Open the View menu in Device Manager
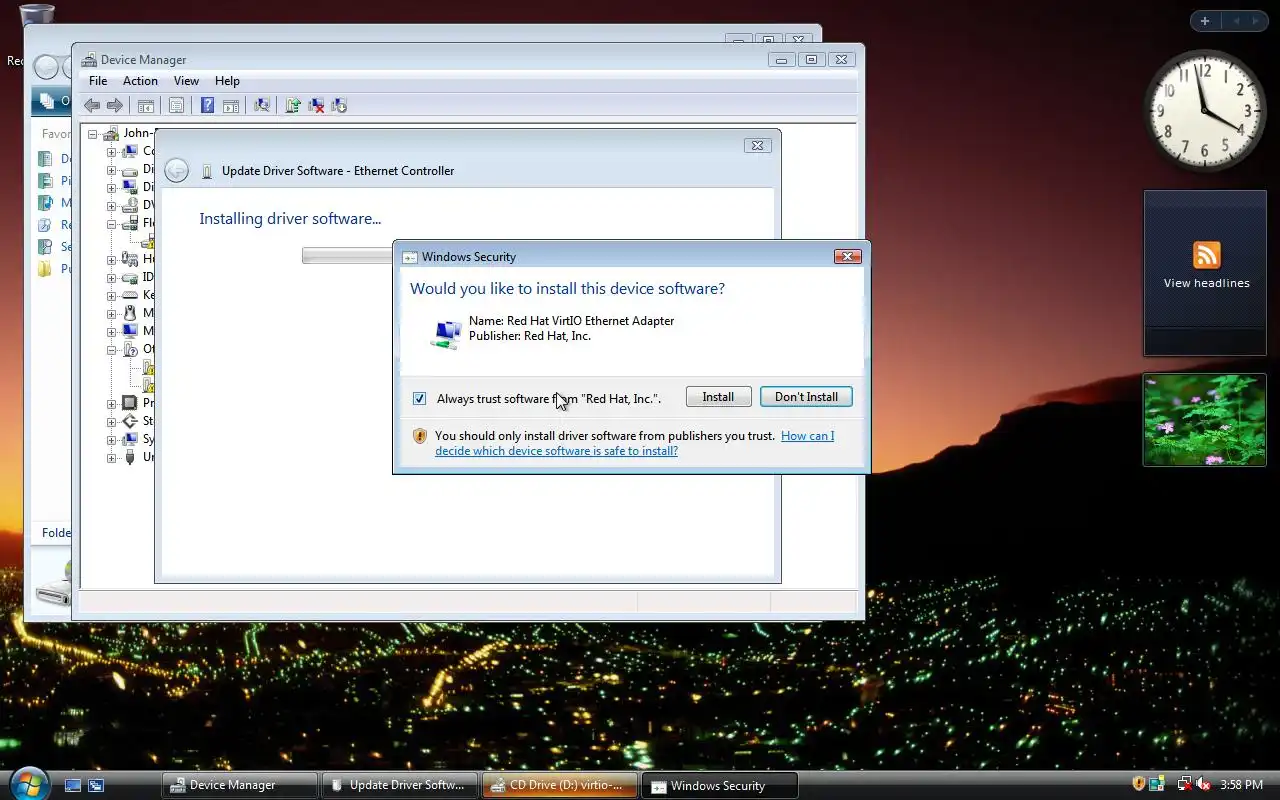 186,81
